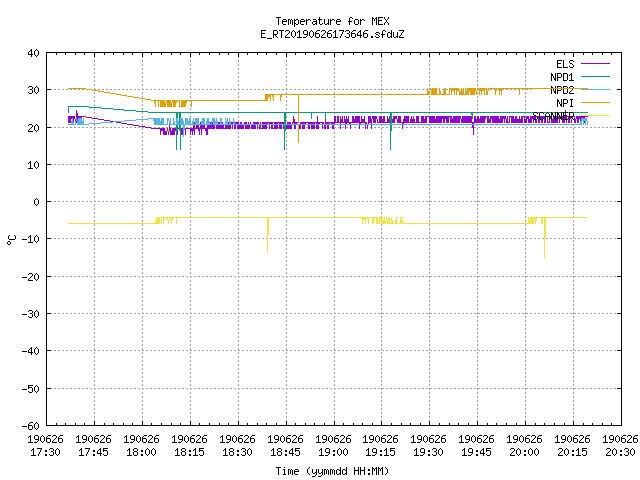
Task: Click the x-axis tick label 20:15
Action: [x=572, y=452]
